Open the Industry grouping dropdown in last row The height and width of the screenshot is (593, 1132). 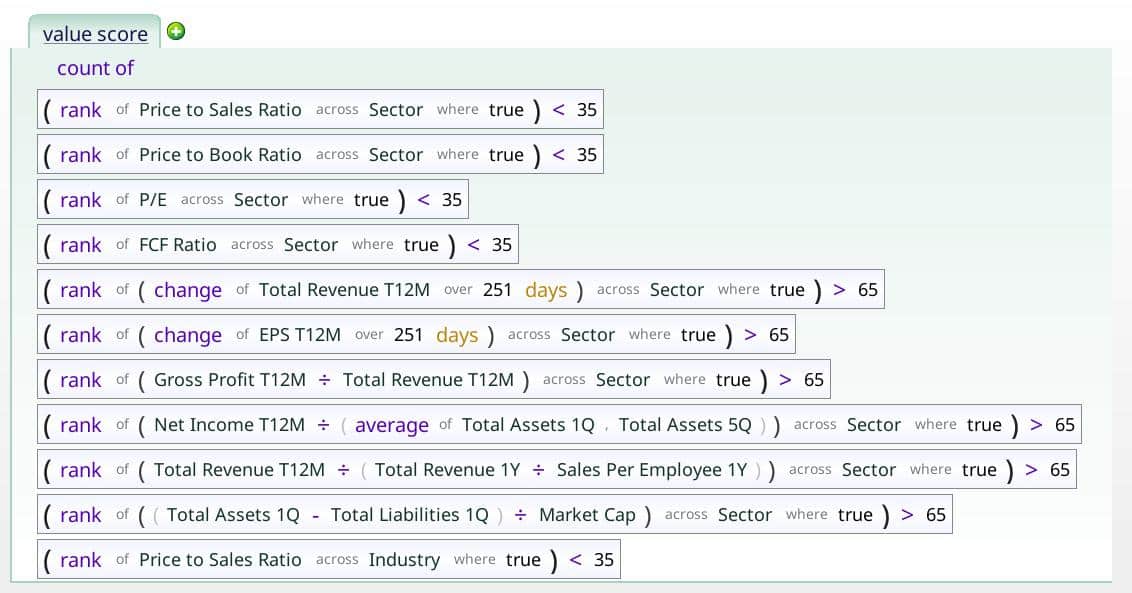(x=404, y=560)
